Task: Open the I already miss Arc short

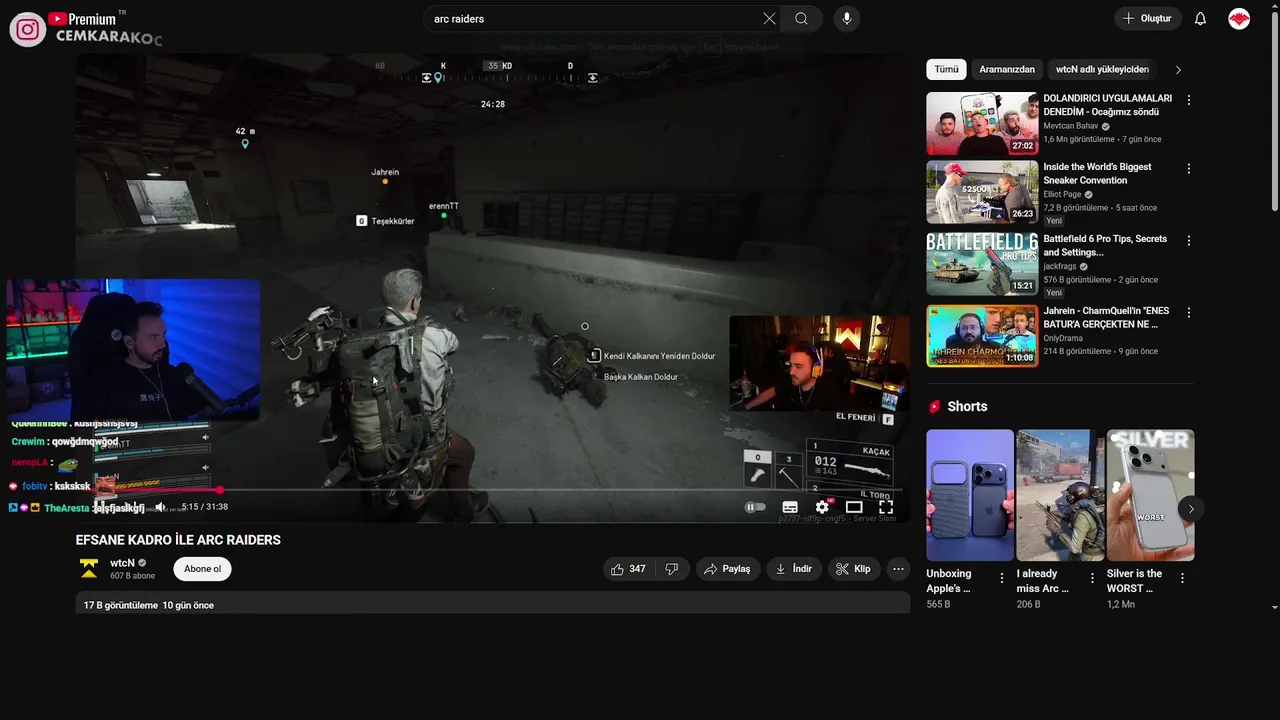Action: [1060, 495]
